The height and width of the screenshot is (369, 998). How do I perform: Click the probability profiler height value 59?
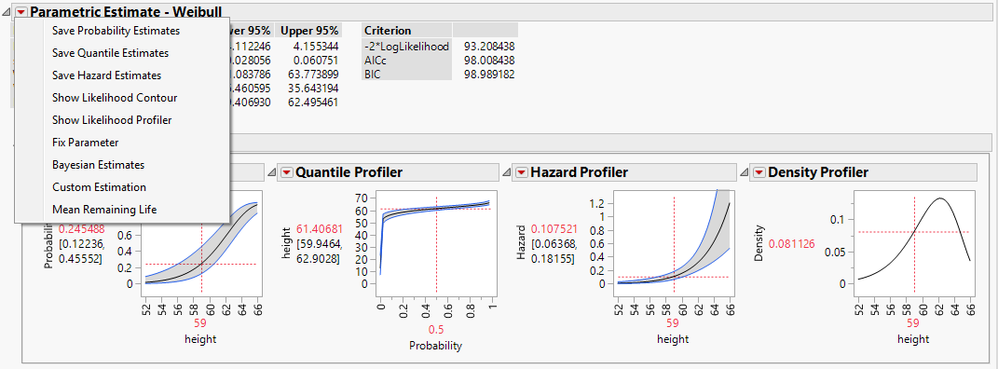click(200, 323)
